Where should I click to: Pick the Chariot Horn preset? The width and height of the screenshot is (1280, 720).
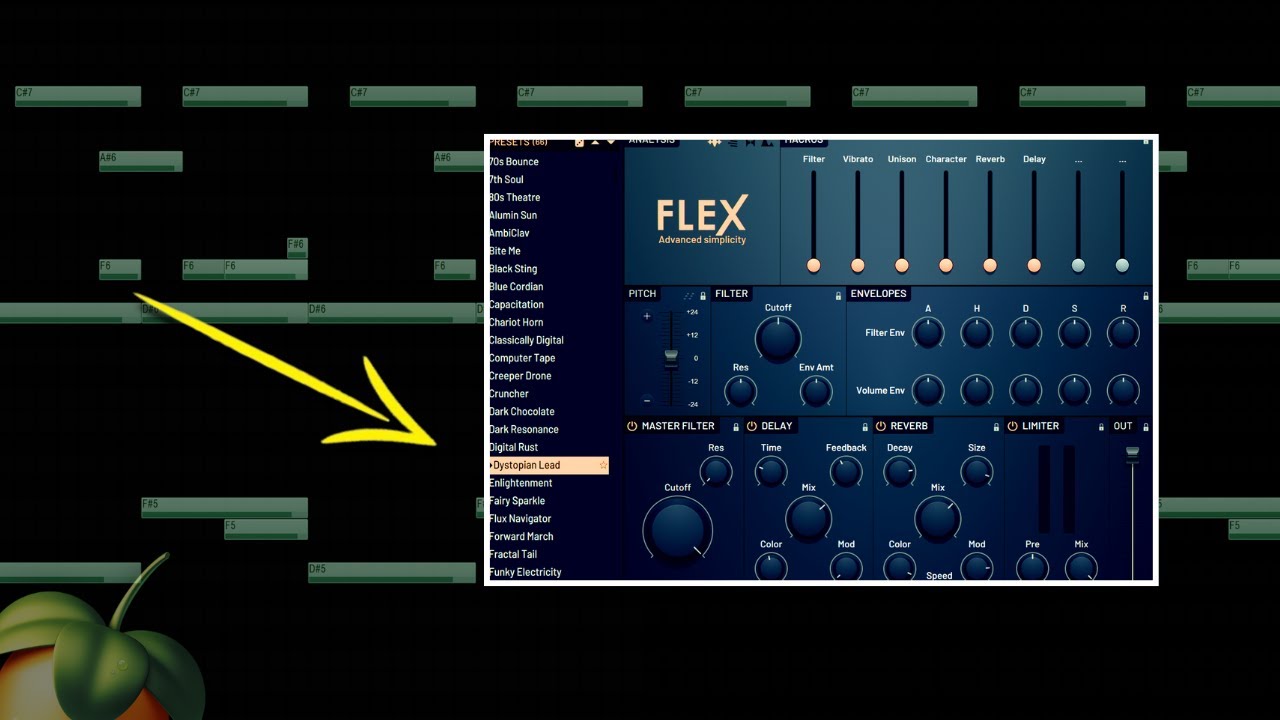(x=516, y=323)
